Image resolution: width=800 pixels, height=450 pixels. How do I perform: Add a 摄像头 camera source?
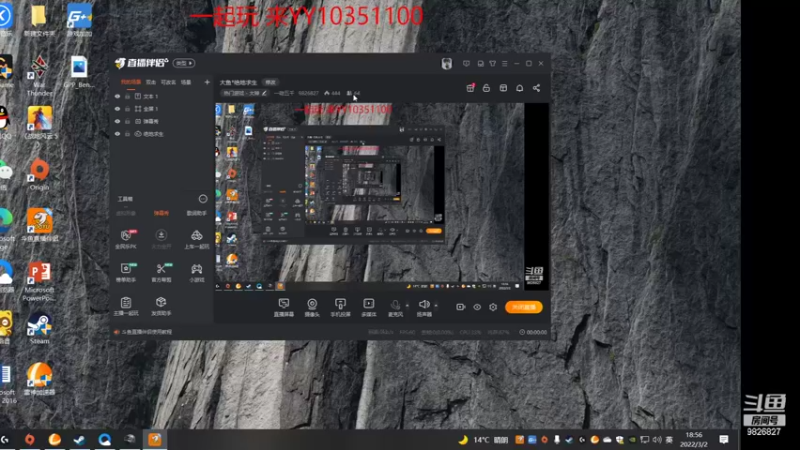[x=312, y=307]
